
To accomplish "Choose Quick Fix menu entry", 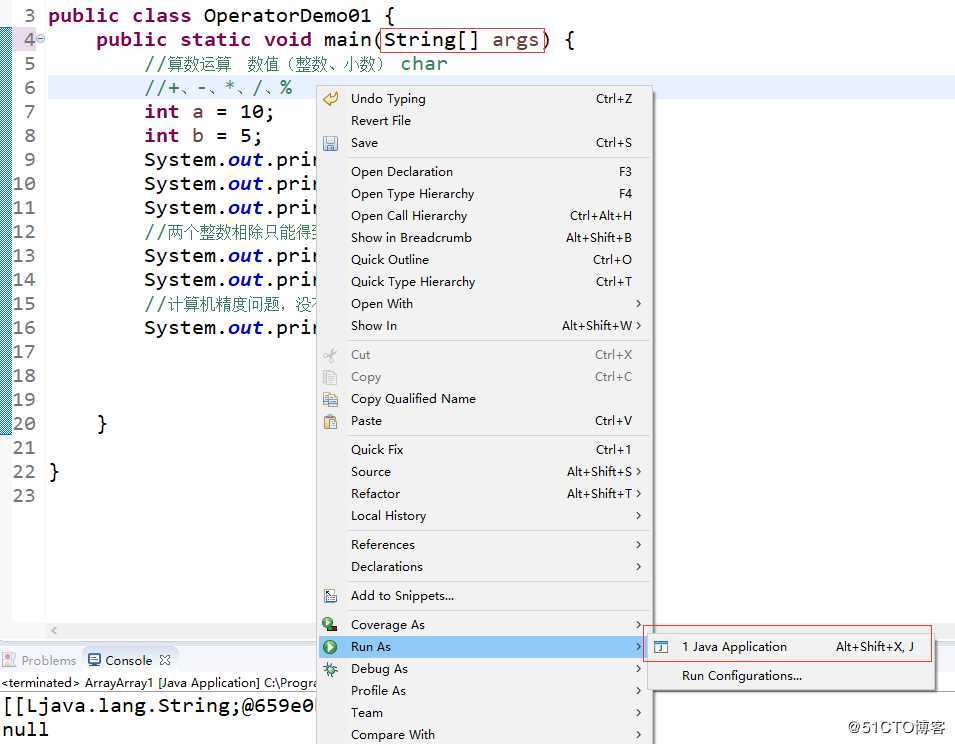I will coord(485,449).
